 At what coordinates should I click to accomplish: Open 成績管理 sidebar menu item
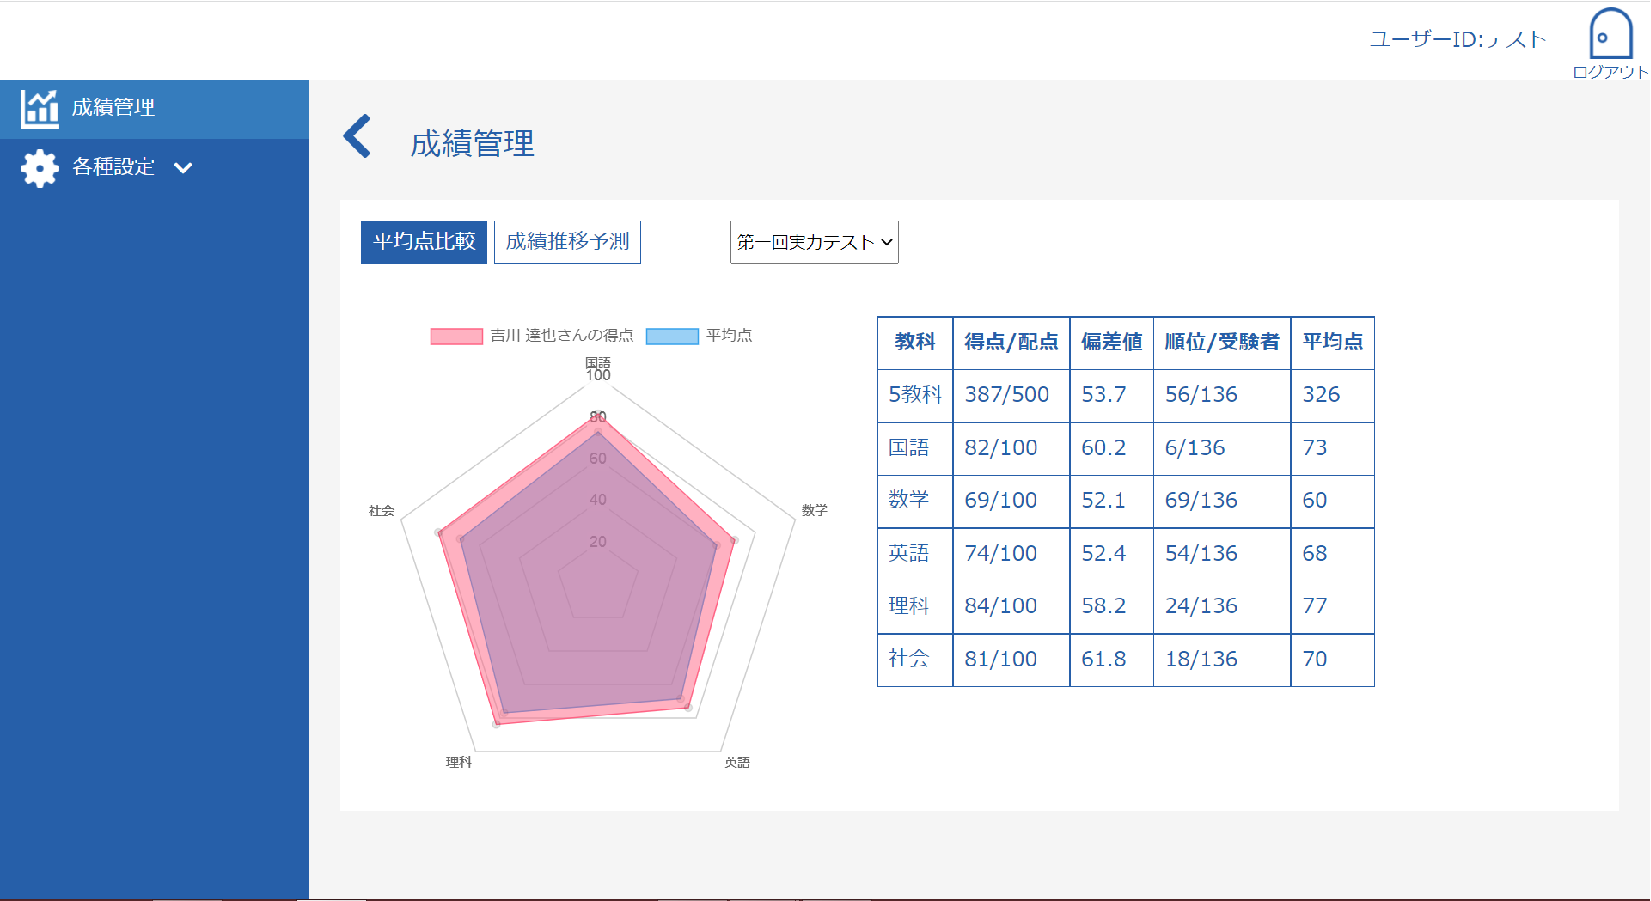113,108
